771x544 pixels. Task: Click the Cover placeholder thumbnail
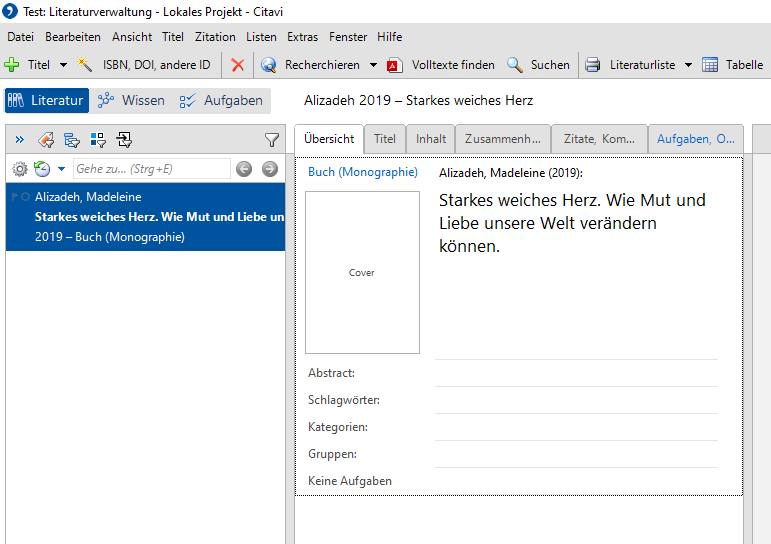(x=362, y=272)
